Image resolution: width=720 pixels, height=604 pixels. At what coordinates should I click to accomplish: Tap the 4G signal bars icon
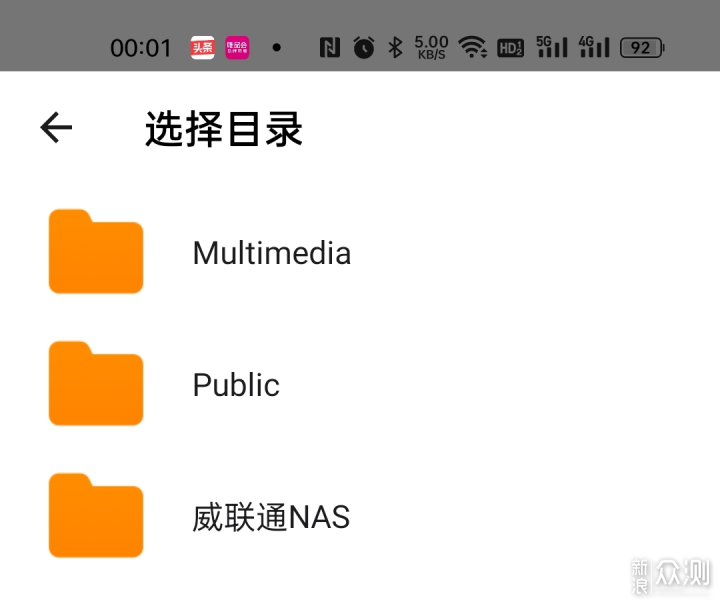click(x=594, y=47)
